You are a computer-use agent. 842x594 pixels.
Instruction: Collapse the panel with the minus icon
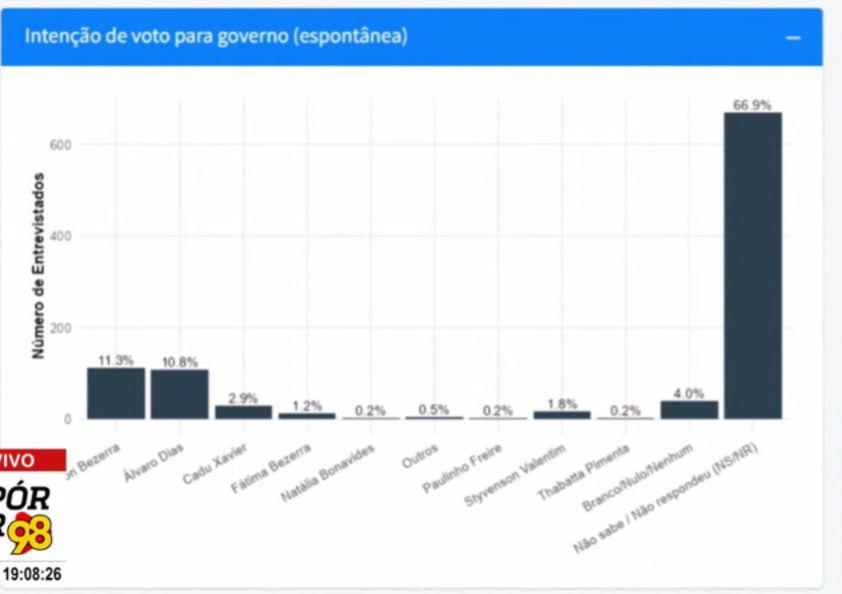pos(793,38)
